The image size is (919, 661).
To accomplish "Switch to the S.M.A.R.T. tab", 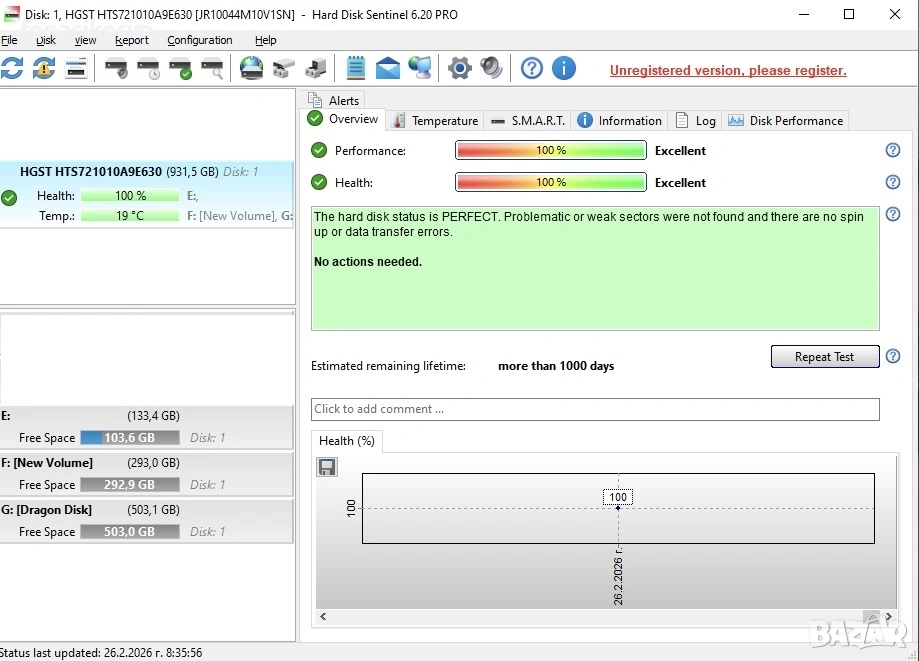I will click(528, 120).
